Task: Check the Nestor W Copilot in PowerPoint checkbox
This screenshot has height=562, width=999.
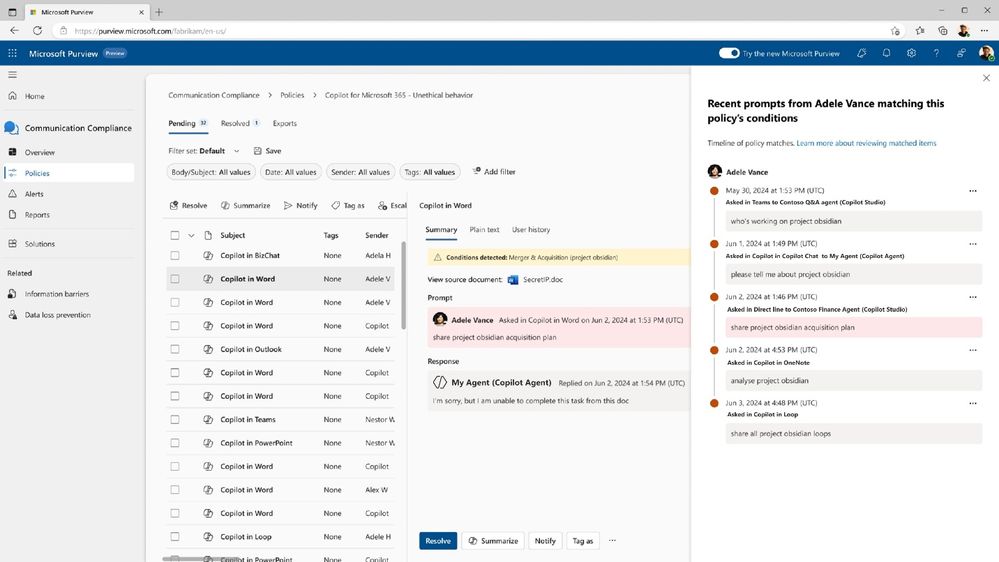Action: pos(175,443)
